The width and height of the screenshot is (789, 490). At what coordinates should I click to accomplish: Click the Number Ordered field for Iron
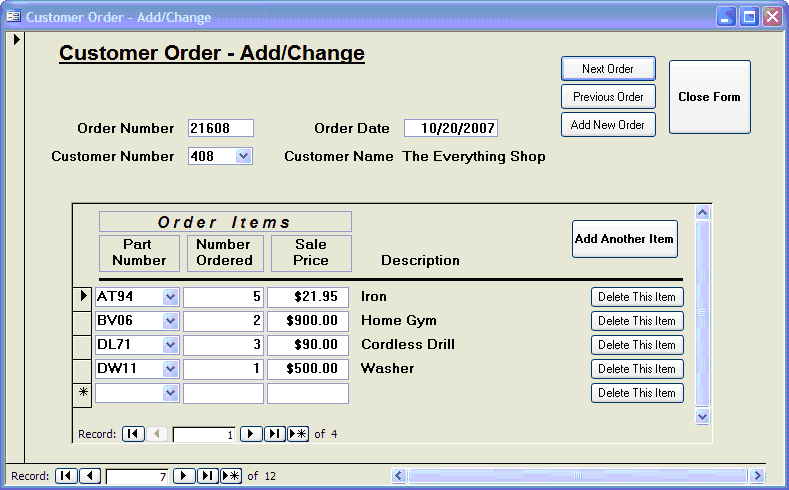(223, 297)
